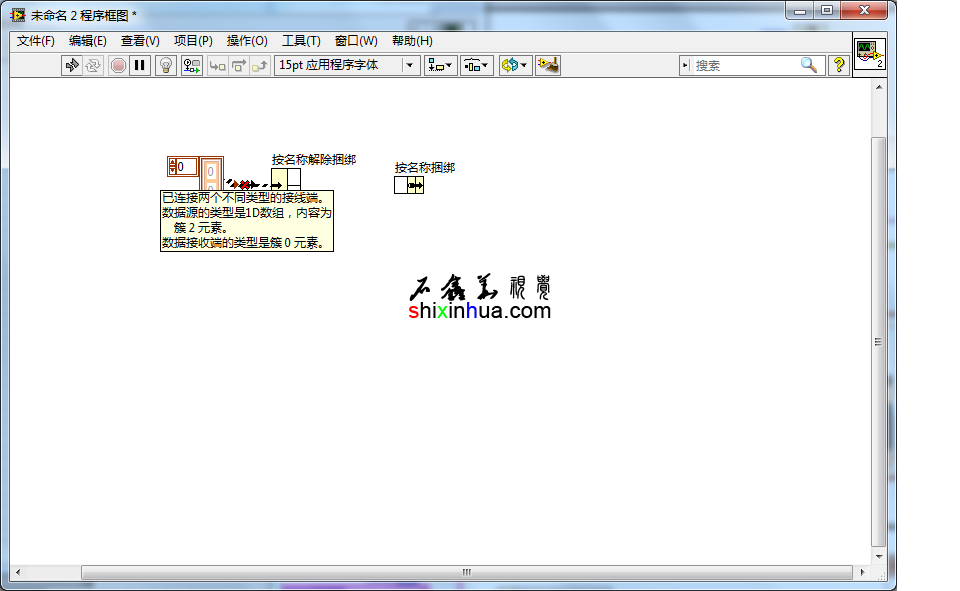Click the Run Continuously toolbar icon

[x=93, y=65]
